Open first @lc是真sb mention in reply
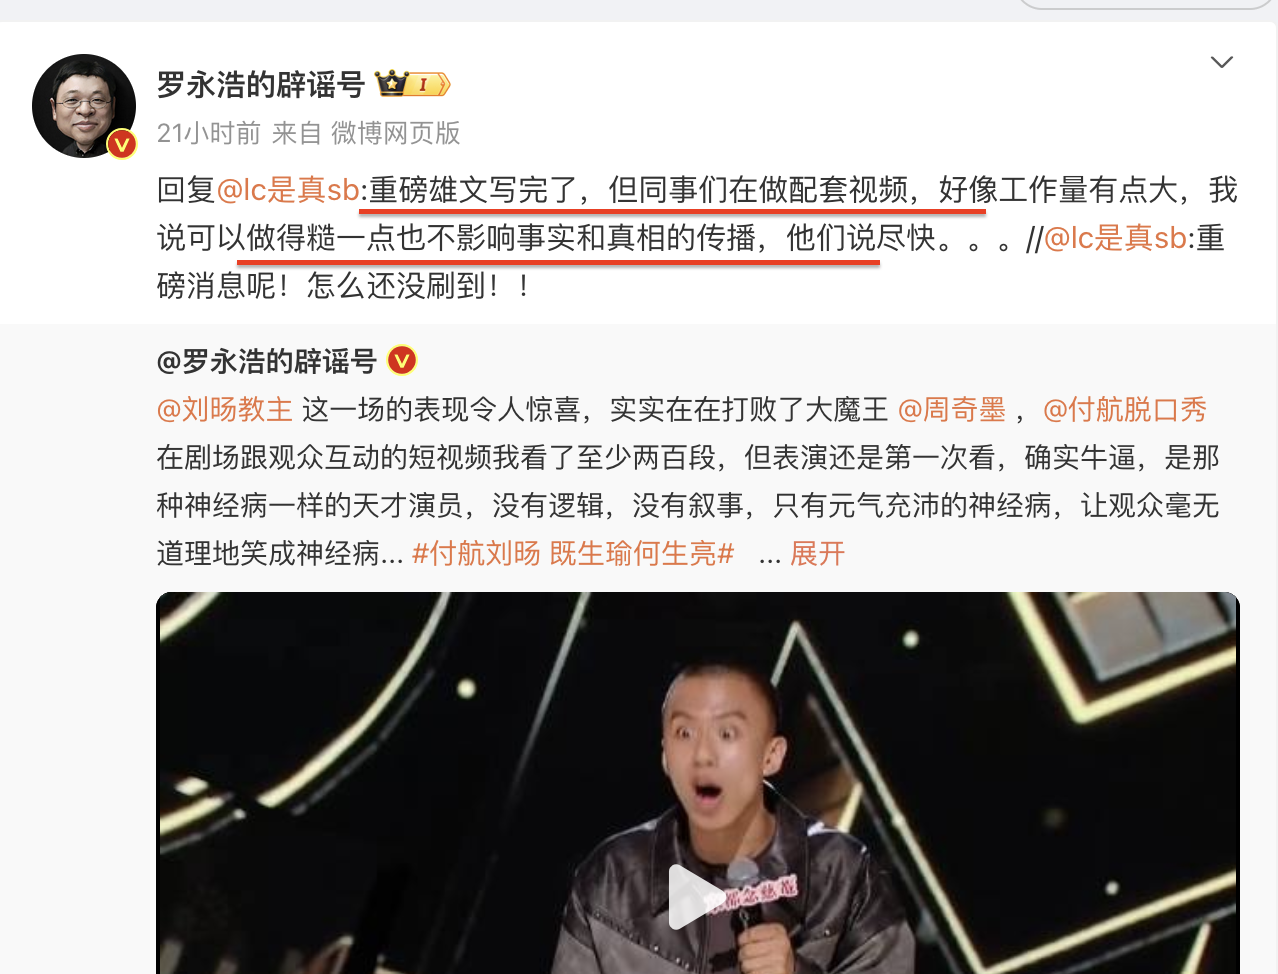Viewport: 1278px width, 974px height. click(288, 190)
